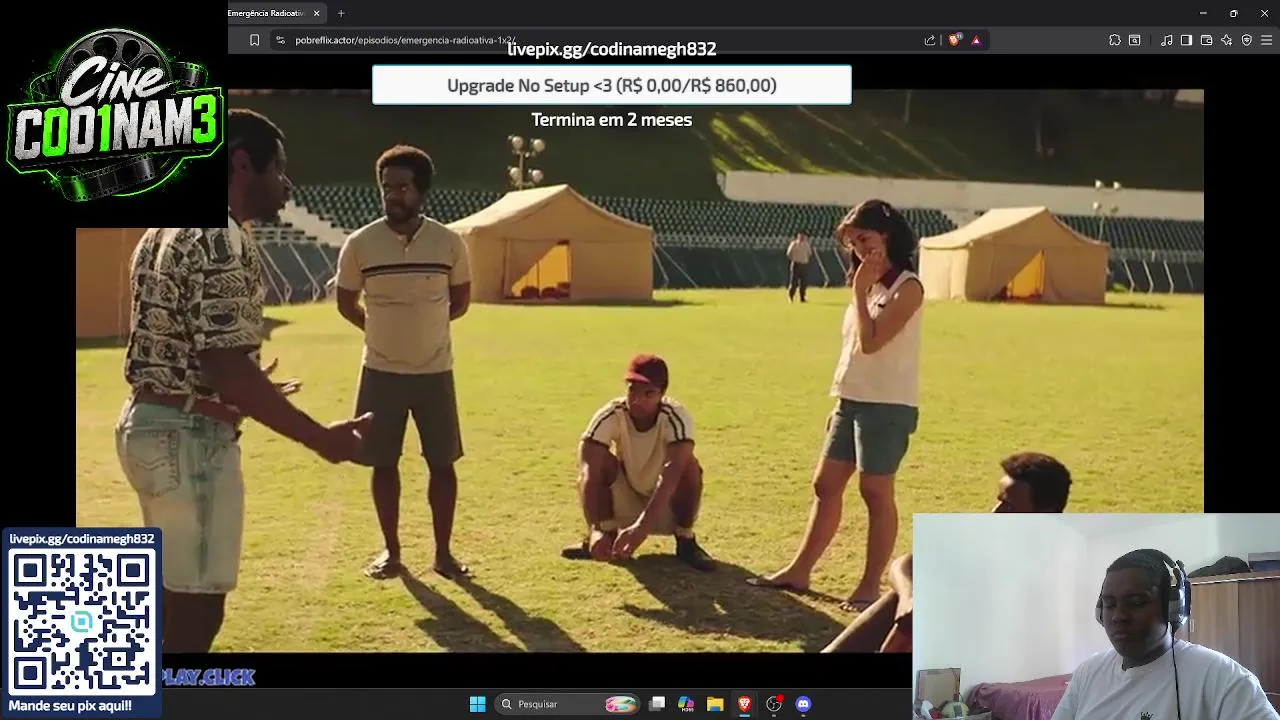The width and height of the screenshot is (1280, 720).
Task: Open Microsoft 365 Copilot taskbar icon
Action: point(686,704)
